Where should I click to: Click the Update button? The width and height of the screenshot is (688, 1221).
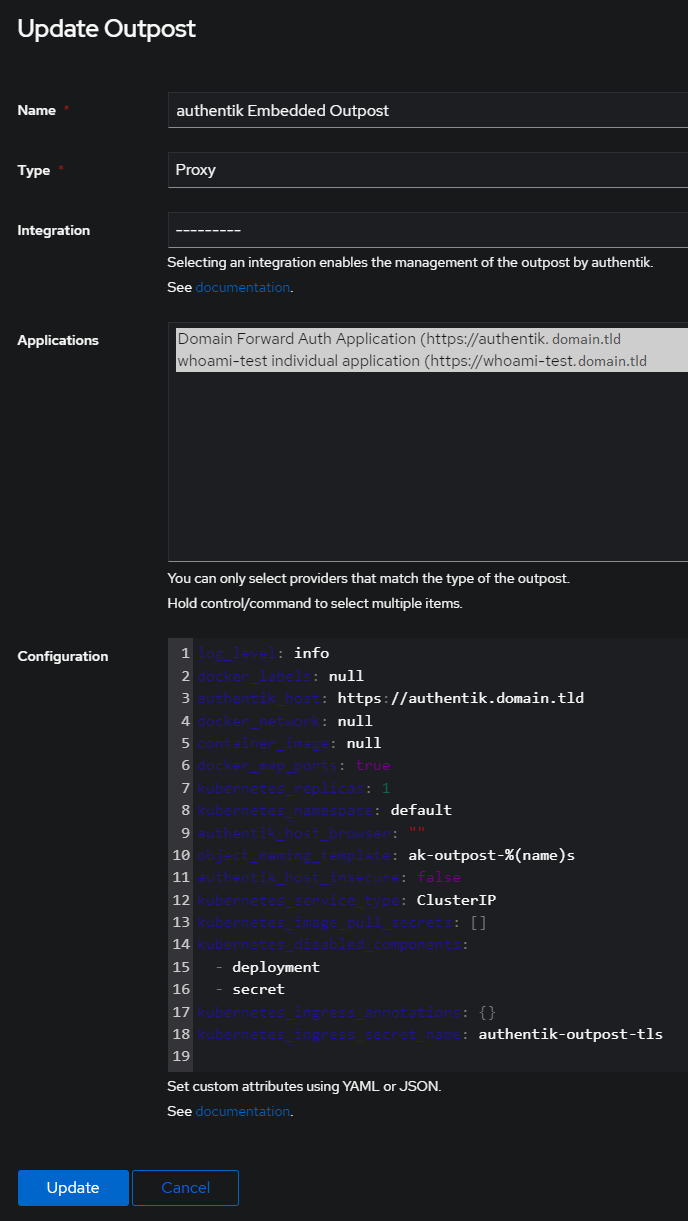coord(73,1188)
